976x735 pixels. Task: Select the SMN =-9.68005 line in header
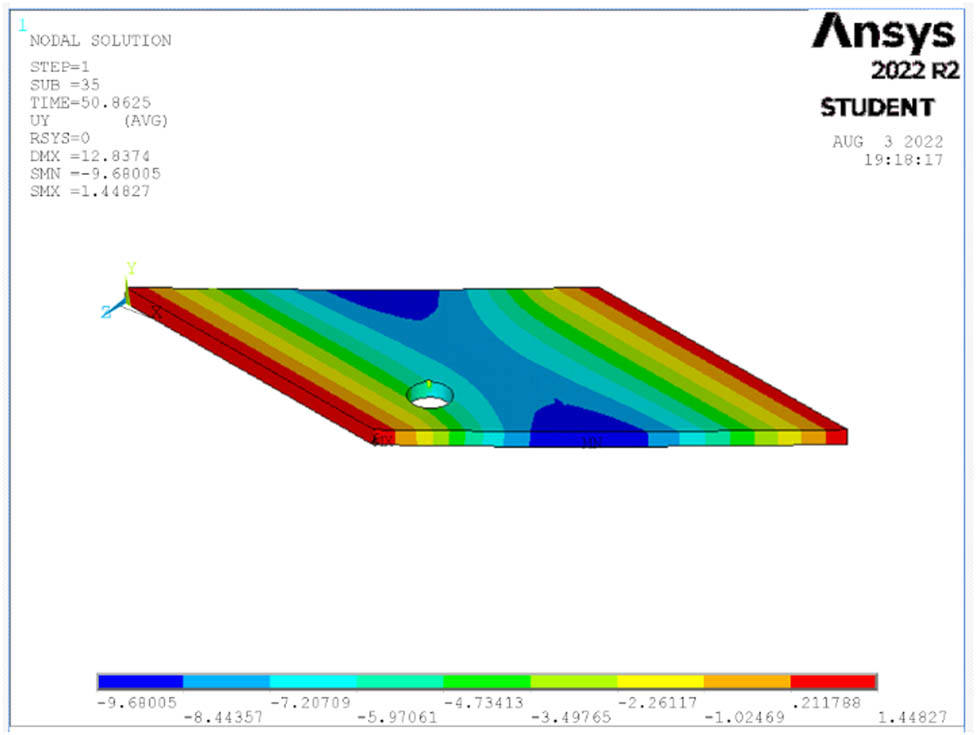pyautogui.click(x=96, y=174)
